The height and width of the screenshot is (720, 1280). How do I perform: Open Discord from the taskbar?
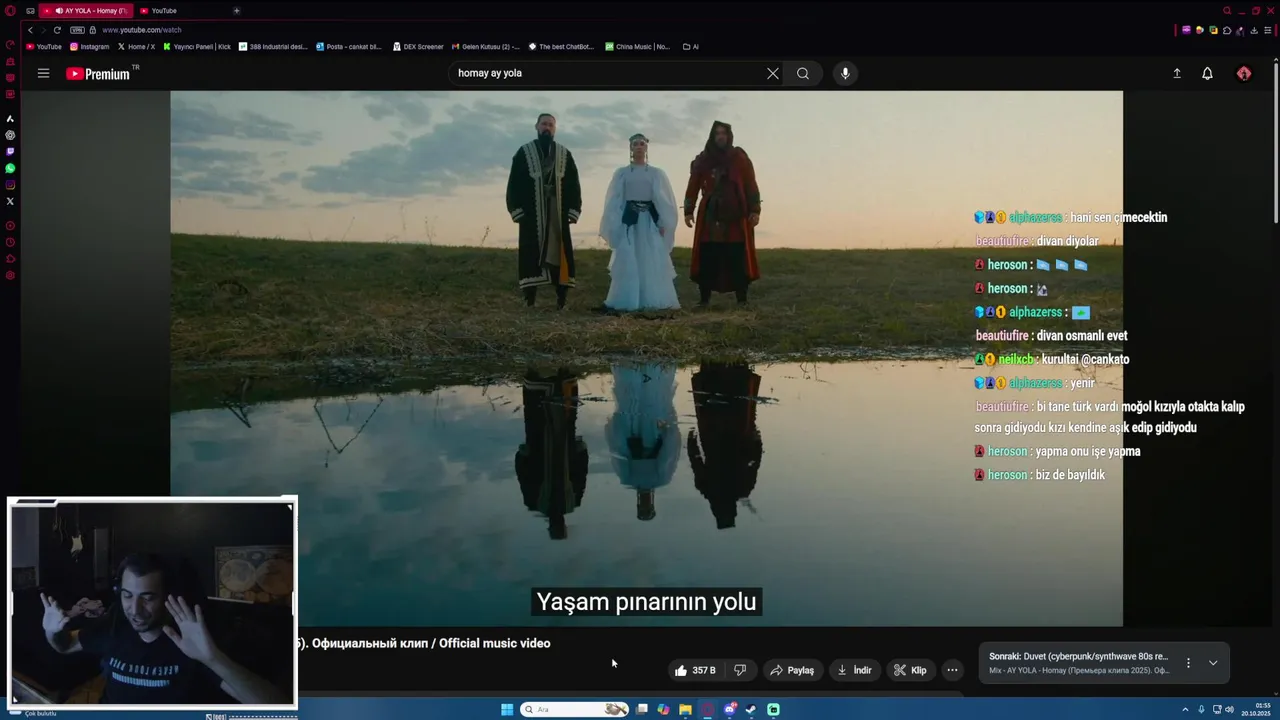pyautogui.click(x=730, y=710)
